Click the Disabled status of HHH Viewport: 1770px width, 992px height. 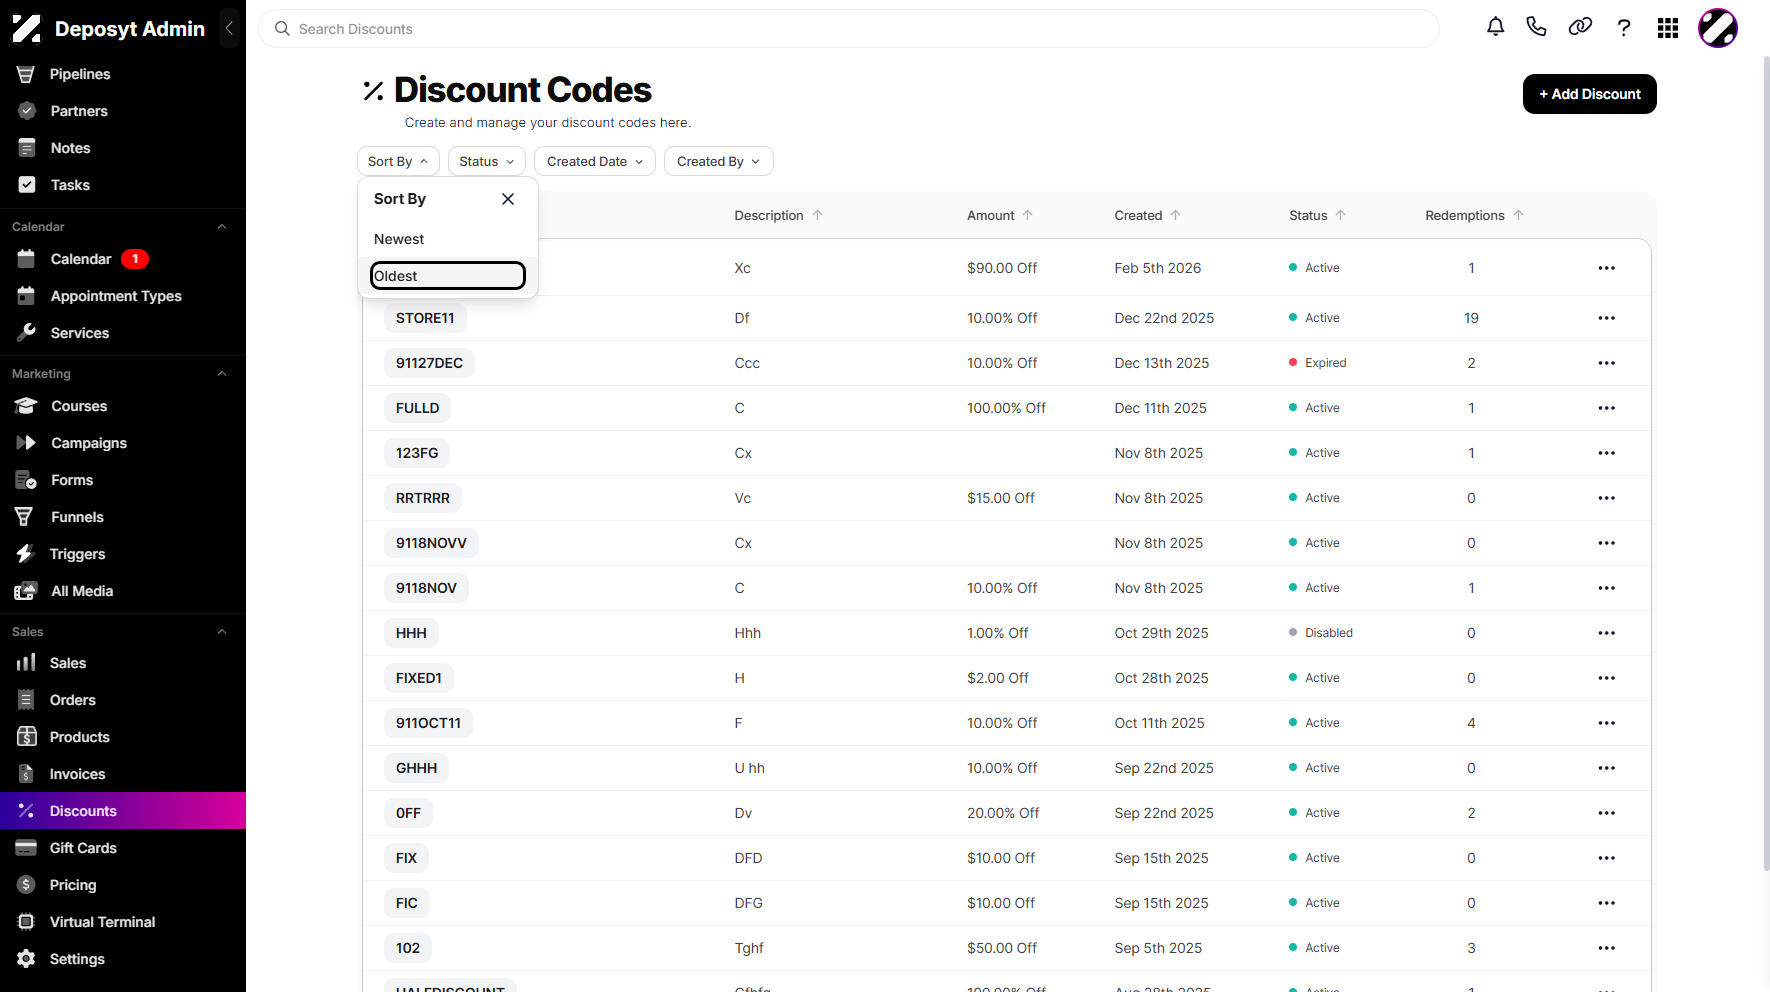point(1321,633)
